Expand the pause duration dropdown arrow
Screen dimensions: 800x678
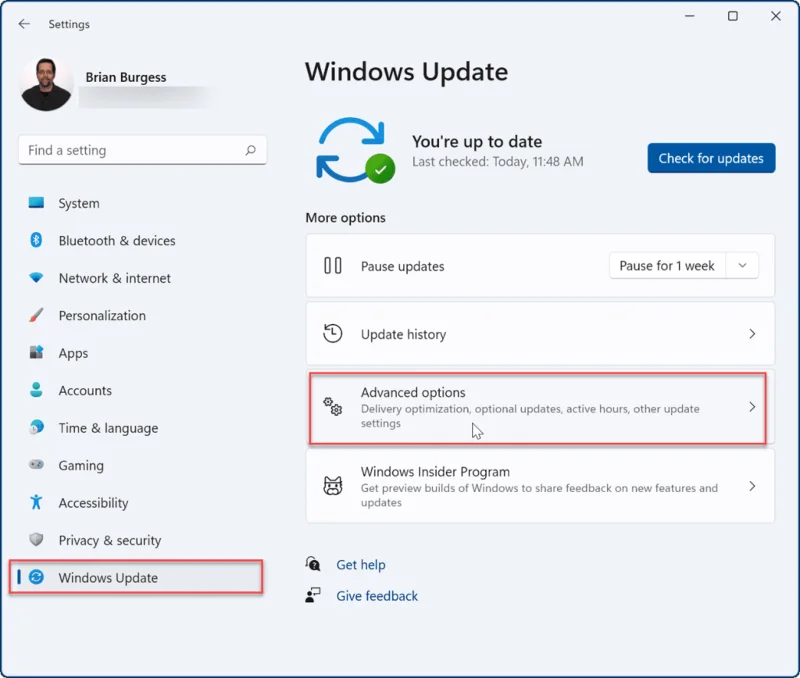[742, 265]
